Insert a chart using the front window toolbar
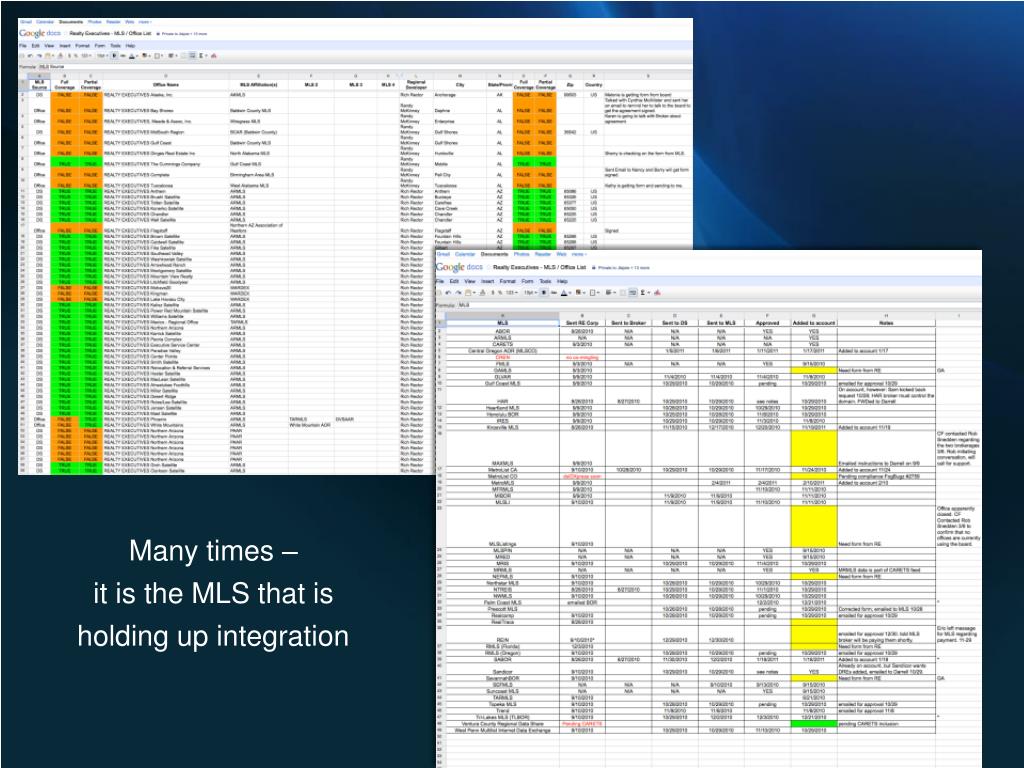Image resolution: width=1024 pixels, height=768 pixels. 657,293
